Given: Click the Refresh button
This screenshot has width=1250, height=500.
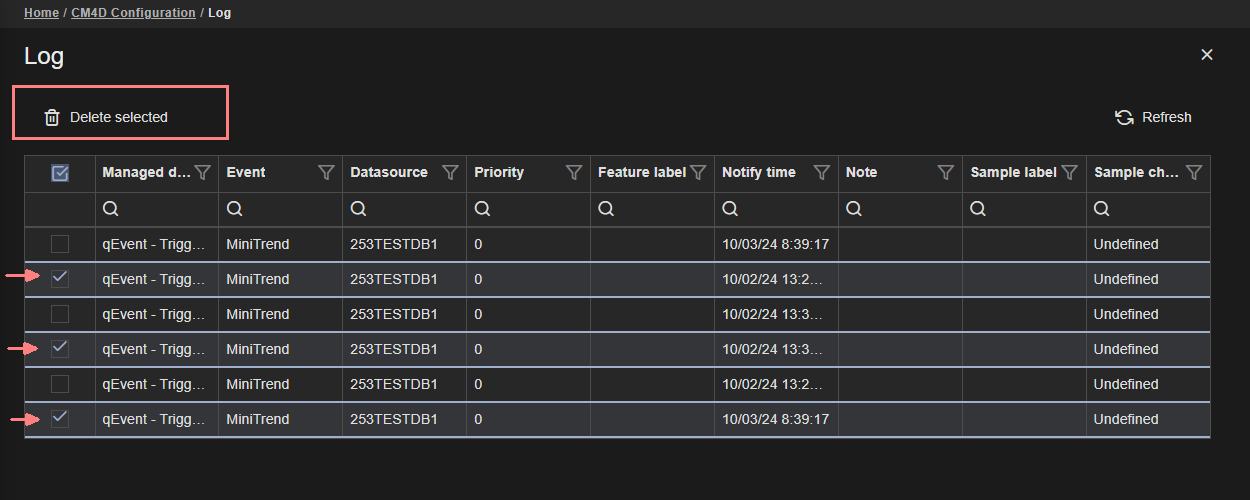Looking at the screenshot, I should coord(1153,117).
